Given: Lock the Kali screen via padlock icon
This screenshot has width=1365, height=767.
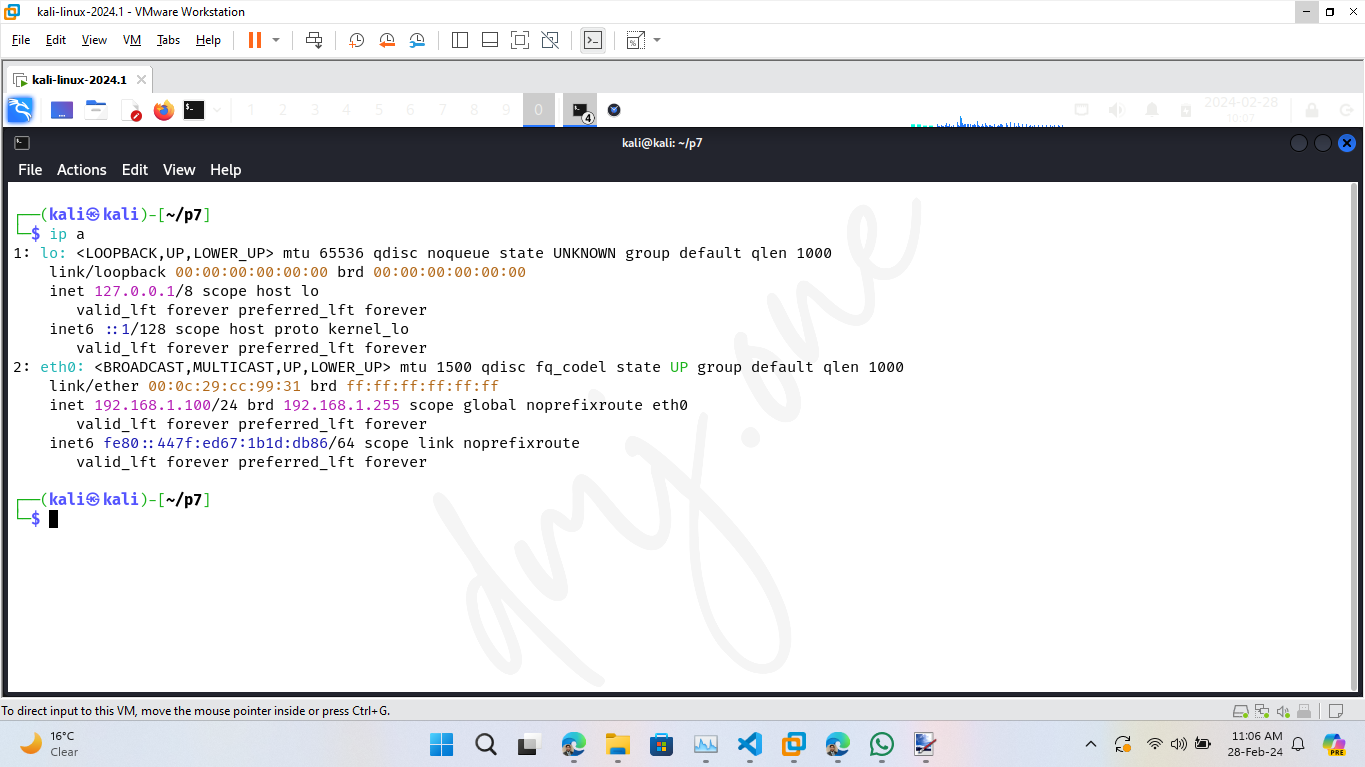Looking at the screenshot, I should tap(1311, 110).
